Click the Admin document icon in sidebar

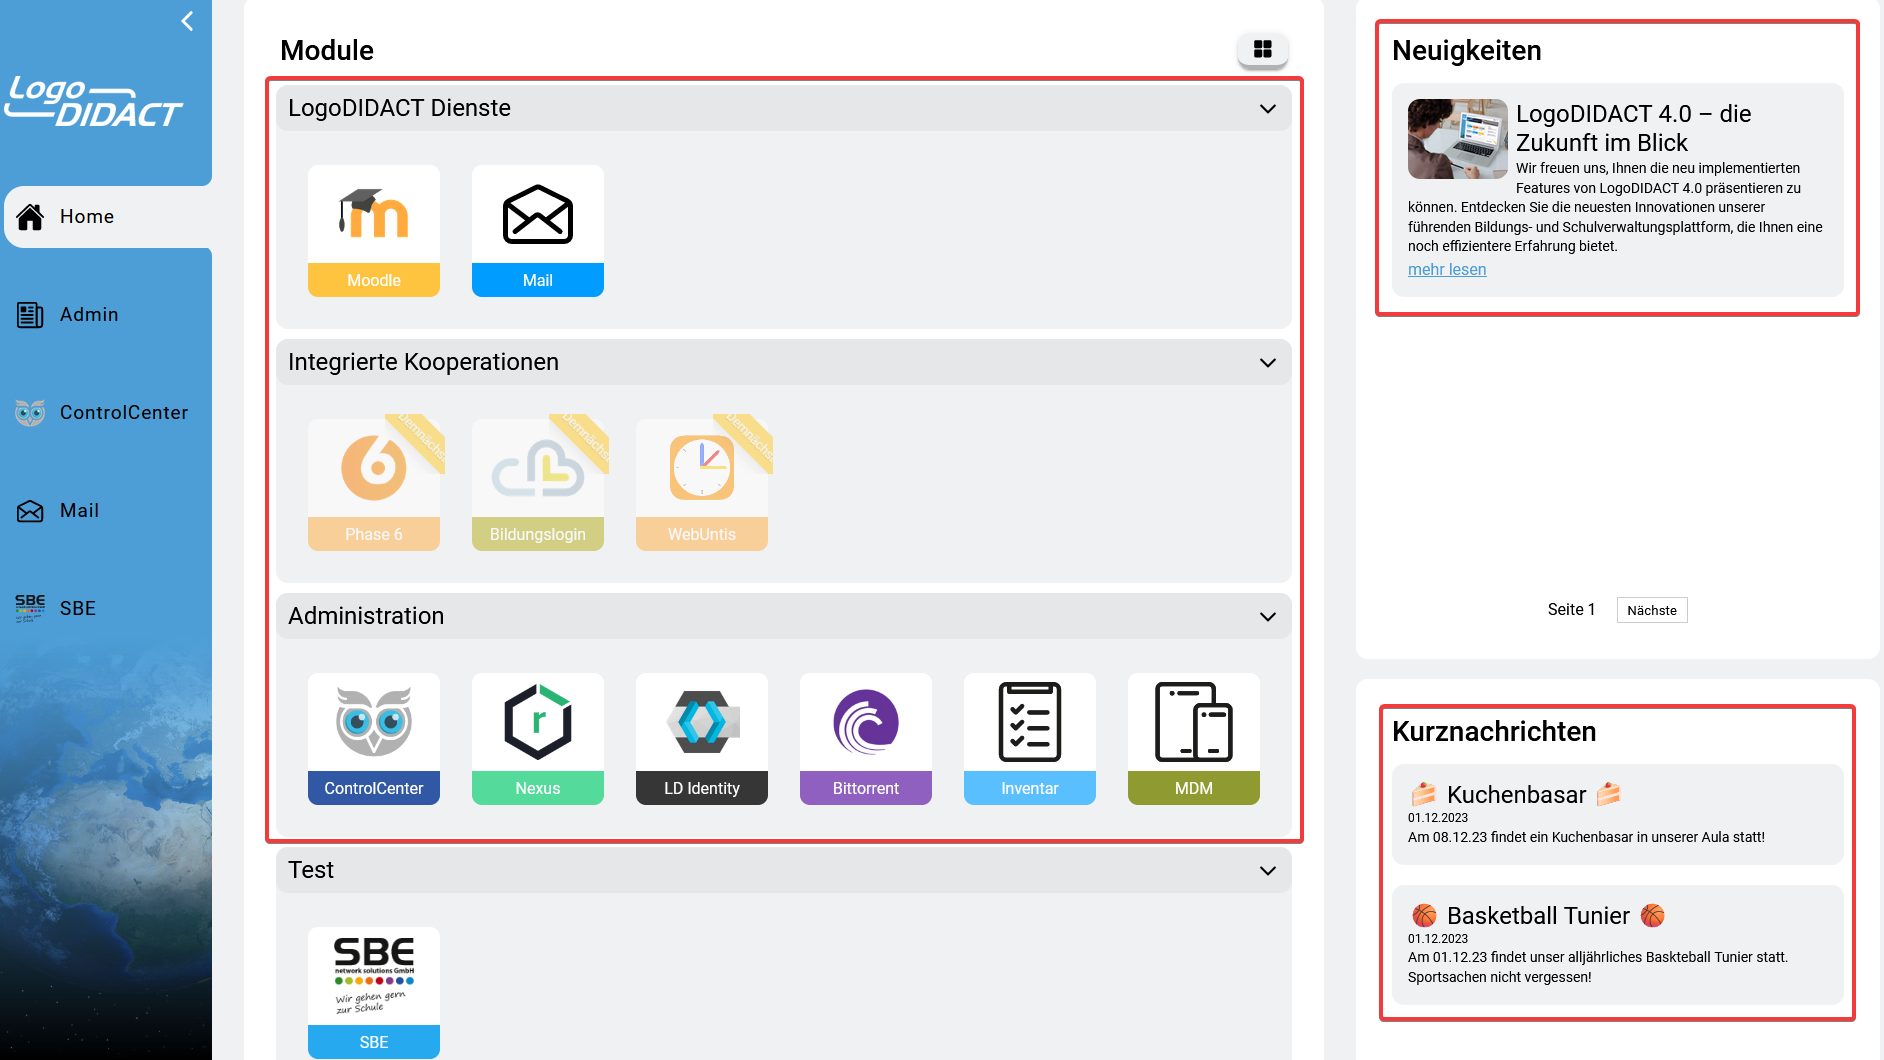tap(30, 315)
